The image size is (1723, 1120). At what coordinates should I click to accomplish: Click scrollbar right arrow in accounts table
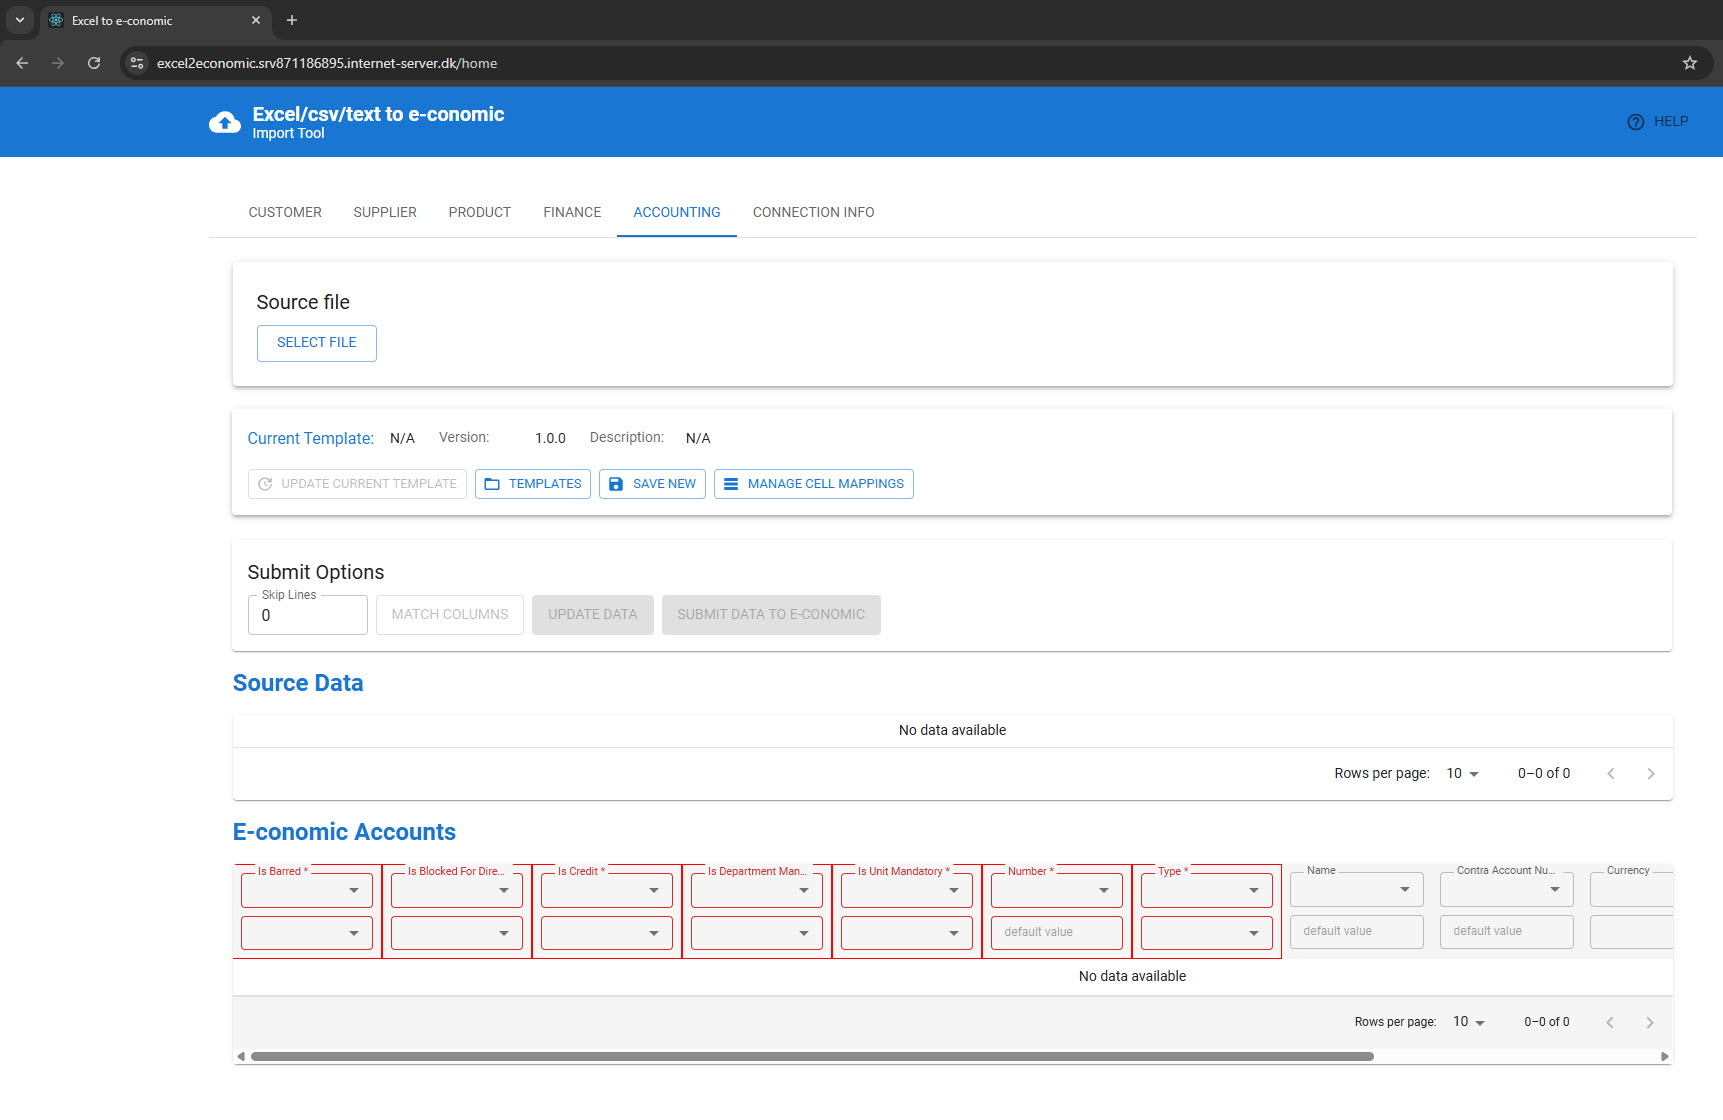tap(1665, 1056)
